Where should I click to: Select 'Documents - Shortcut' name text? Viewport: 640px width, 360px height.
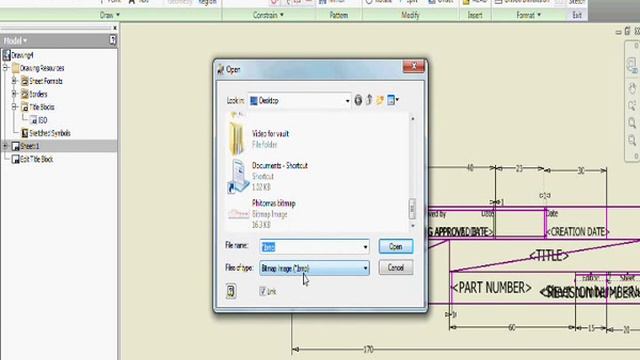pos(280,165)
